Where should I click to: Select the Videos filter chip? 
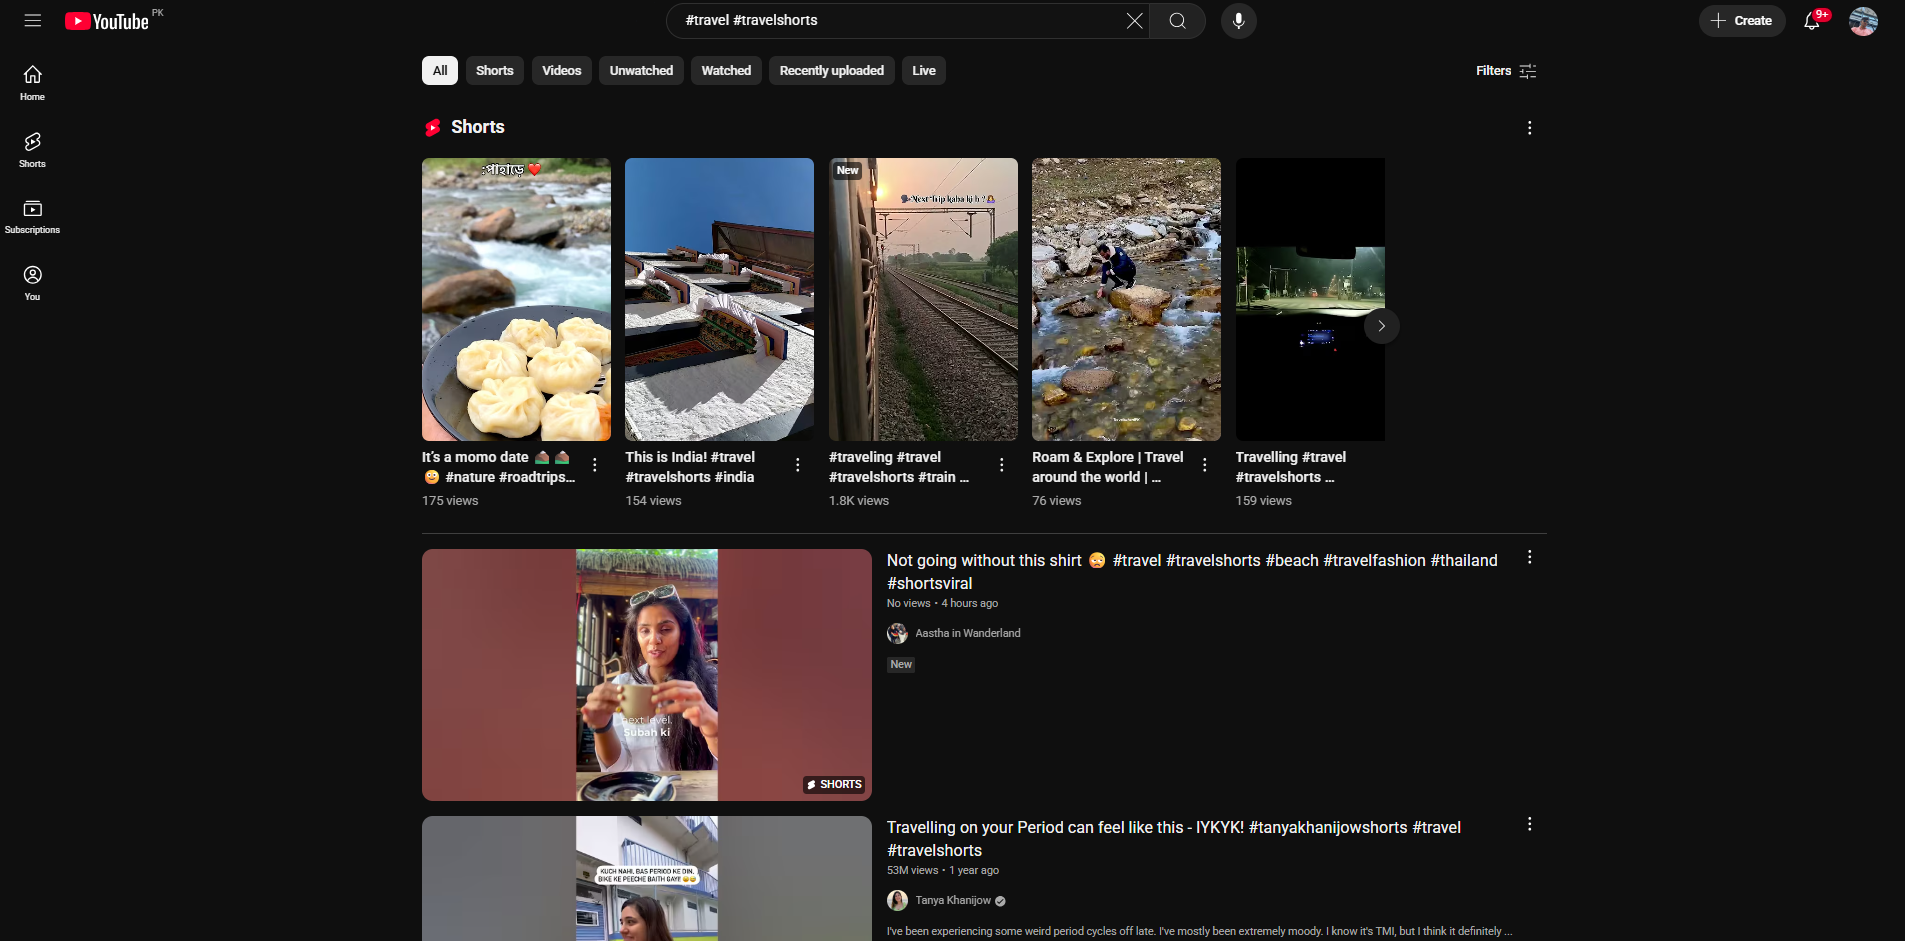tap(561, 71)
